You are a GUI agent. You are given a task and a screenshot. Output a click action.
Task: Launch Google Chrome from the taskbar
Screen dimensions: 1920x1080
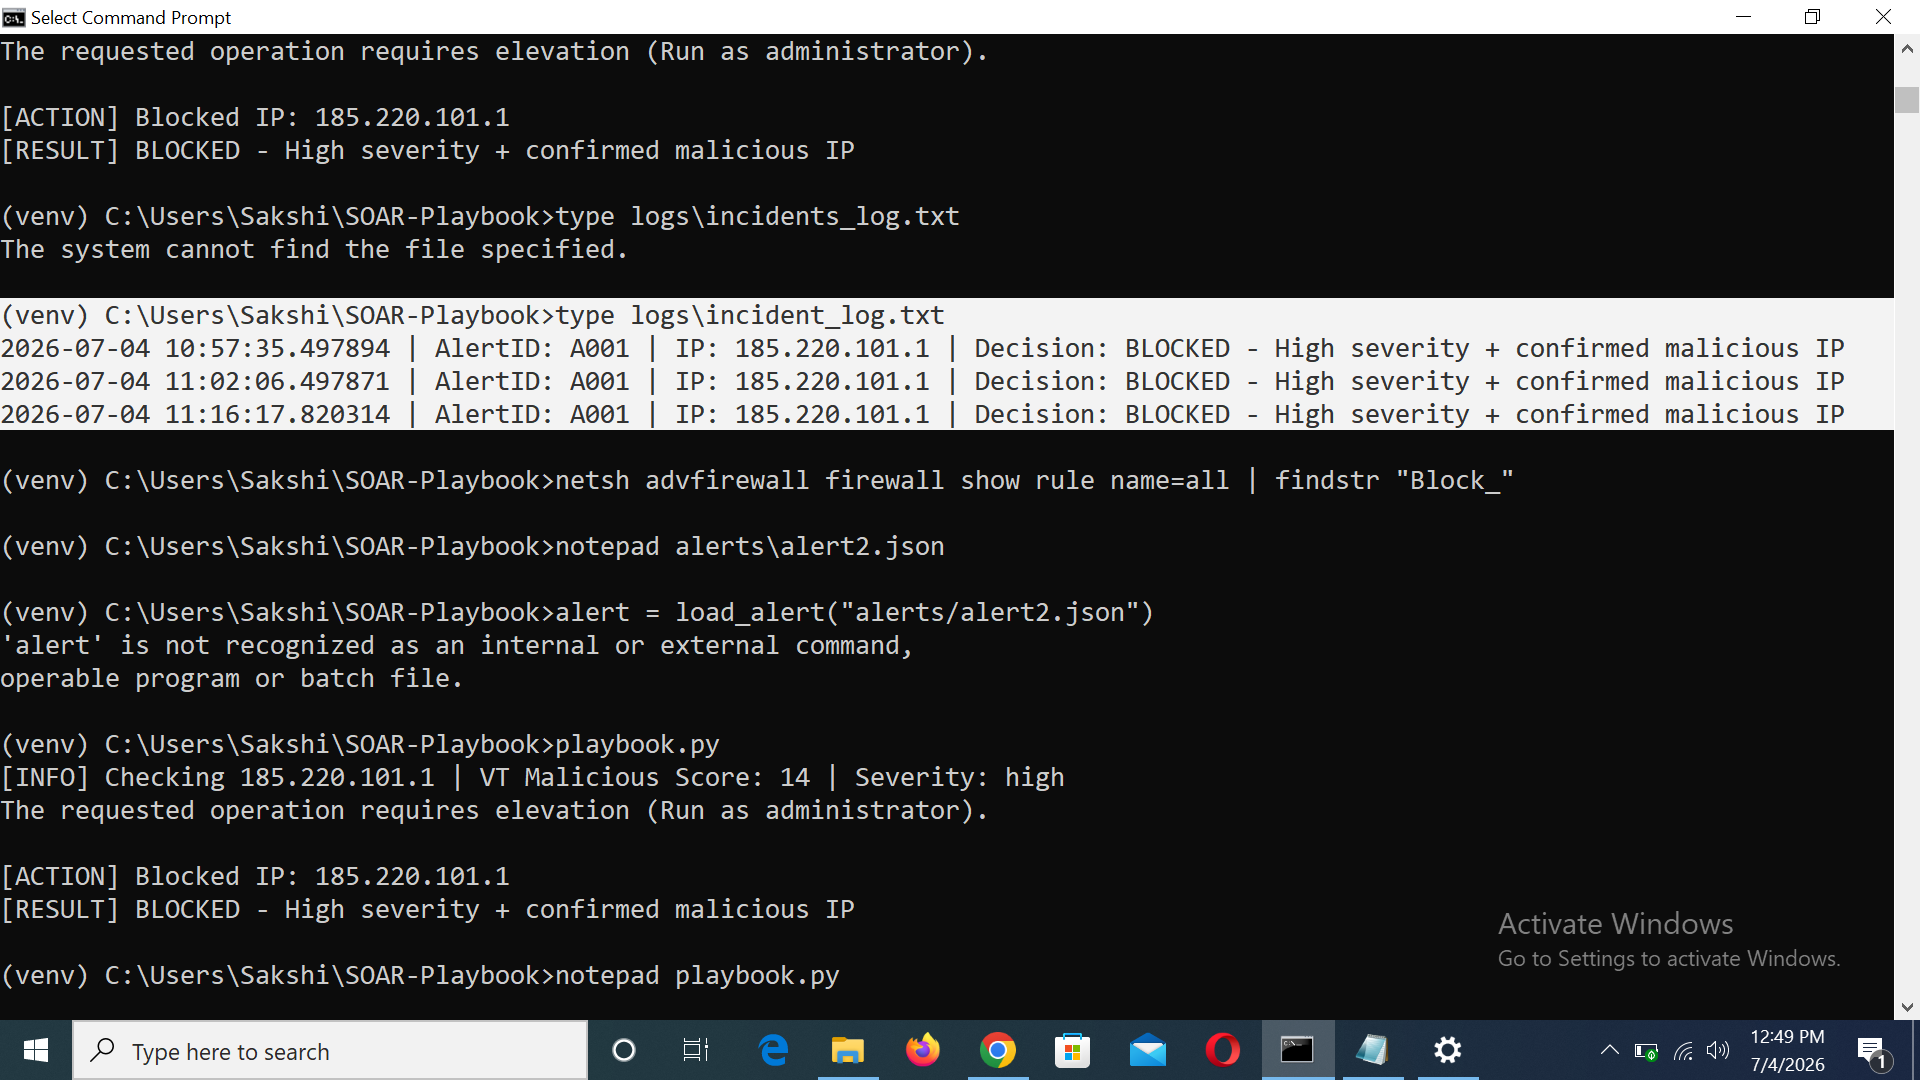point(998,1050)
